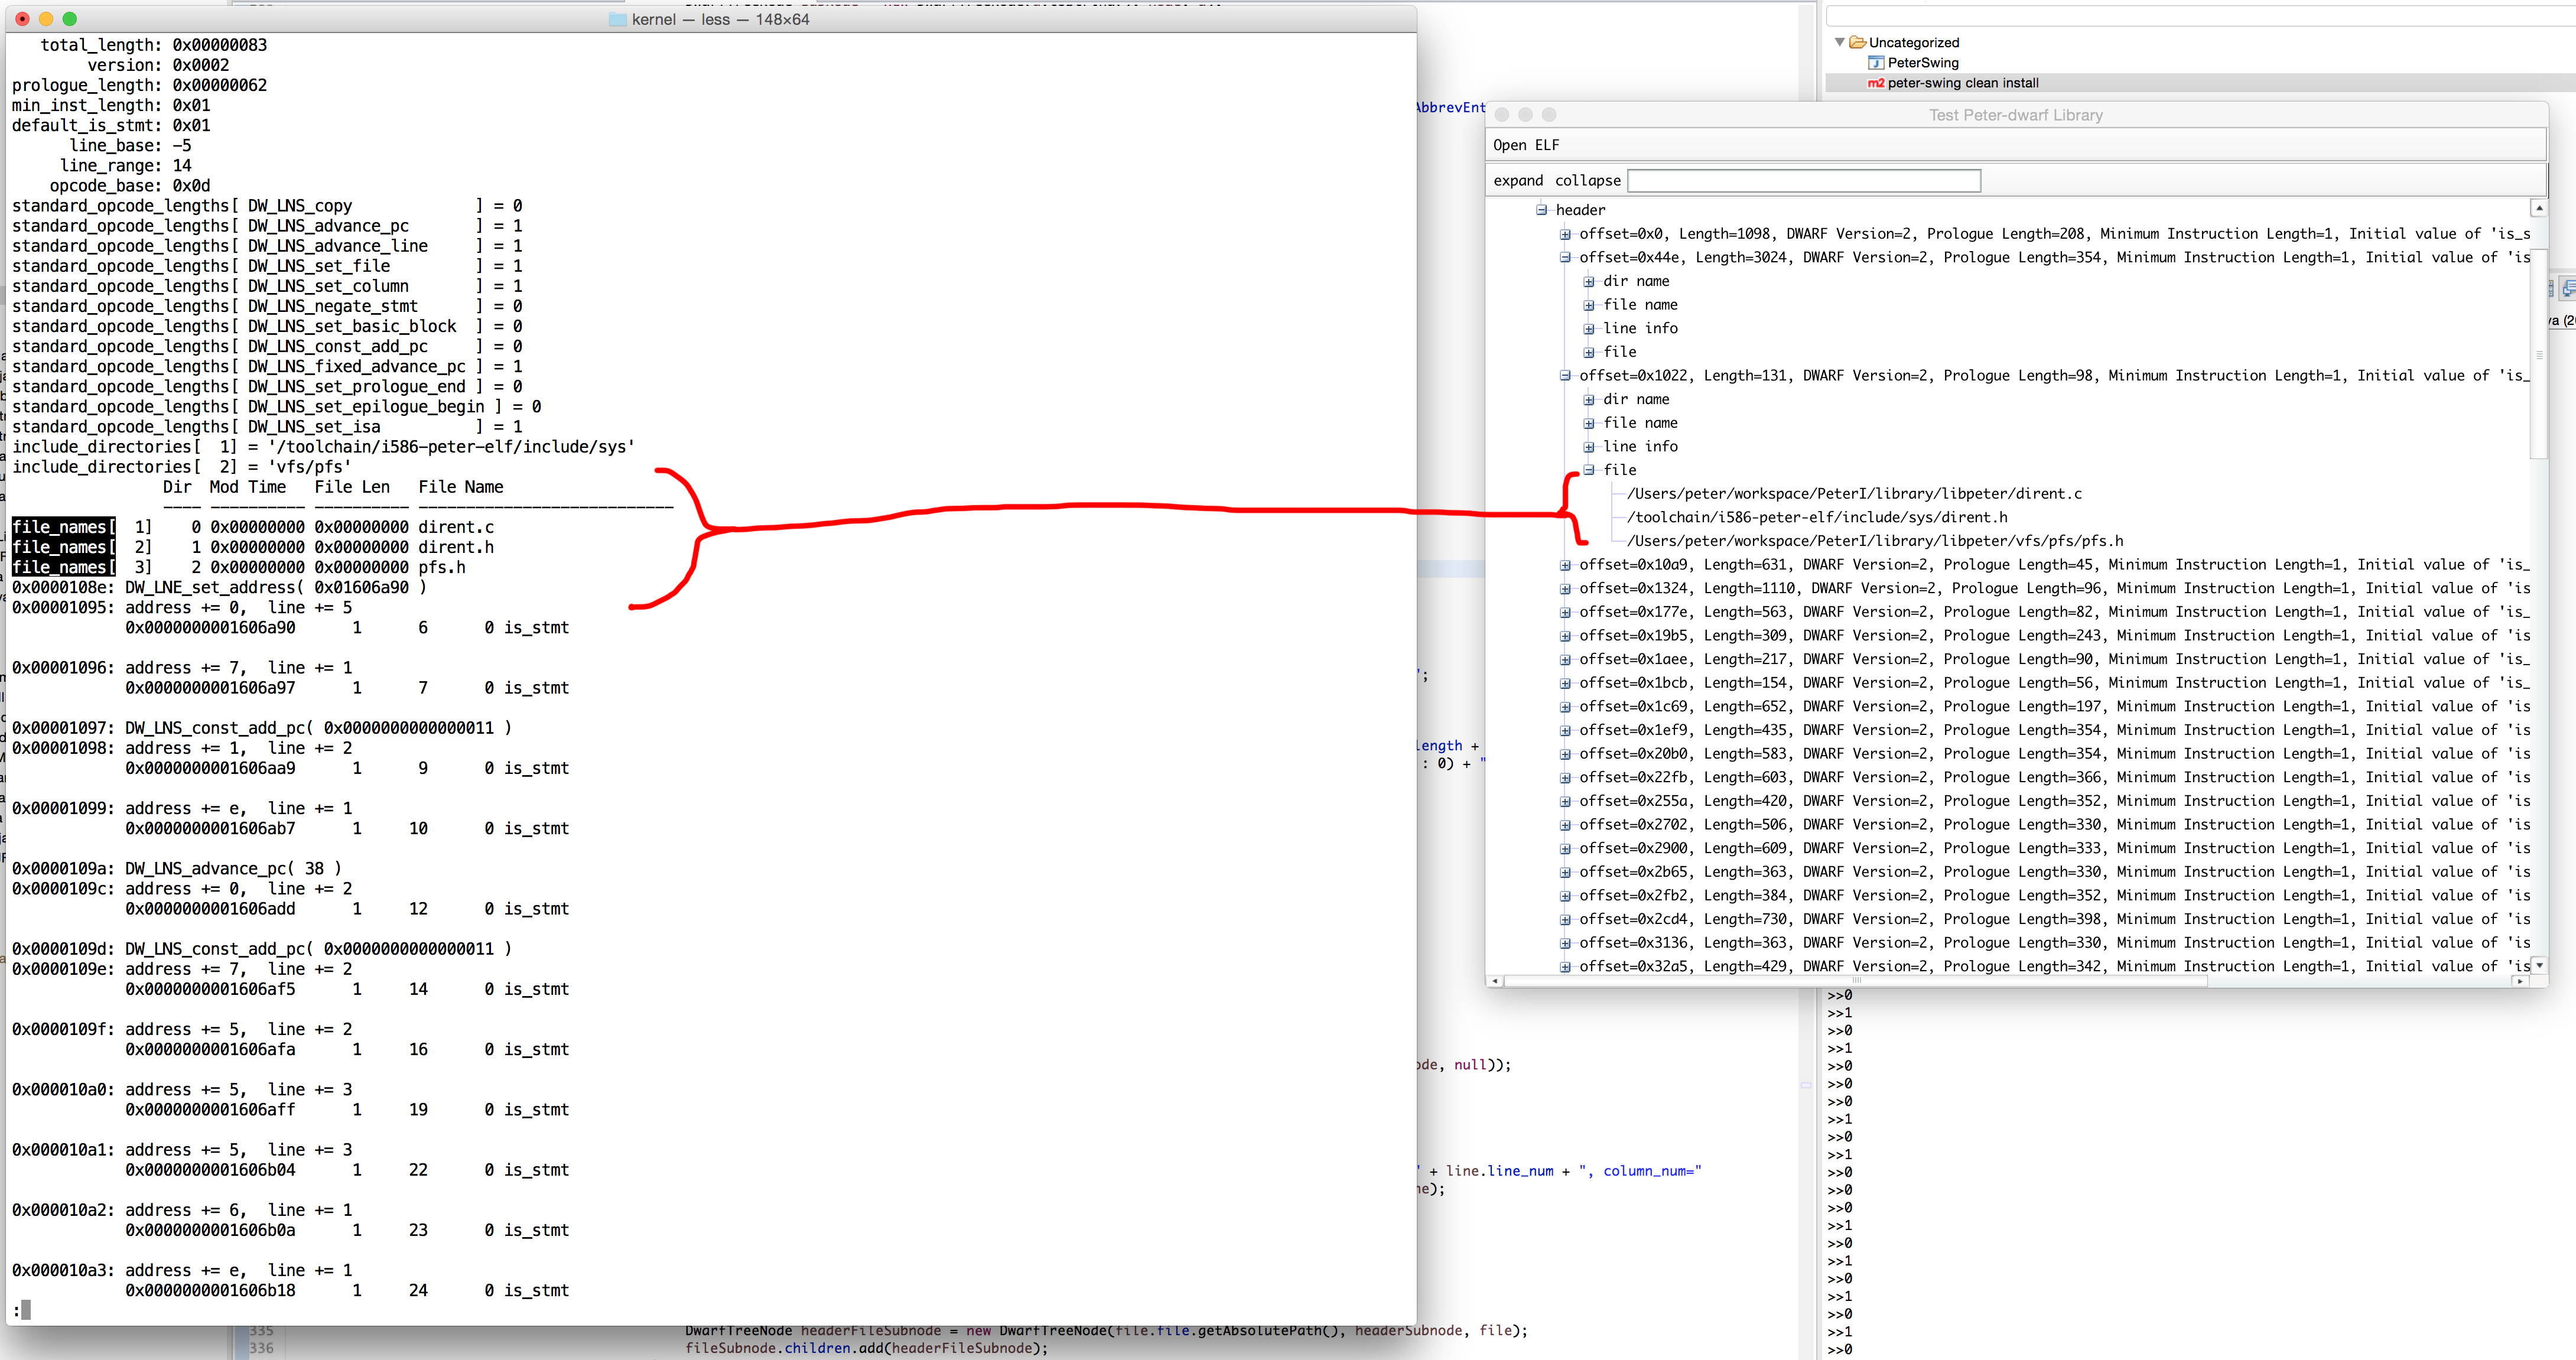
Task: Click the Test Peter-dwarf Library title bar
Action: [x=2016, y=115]
